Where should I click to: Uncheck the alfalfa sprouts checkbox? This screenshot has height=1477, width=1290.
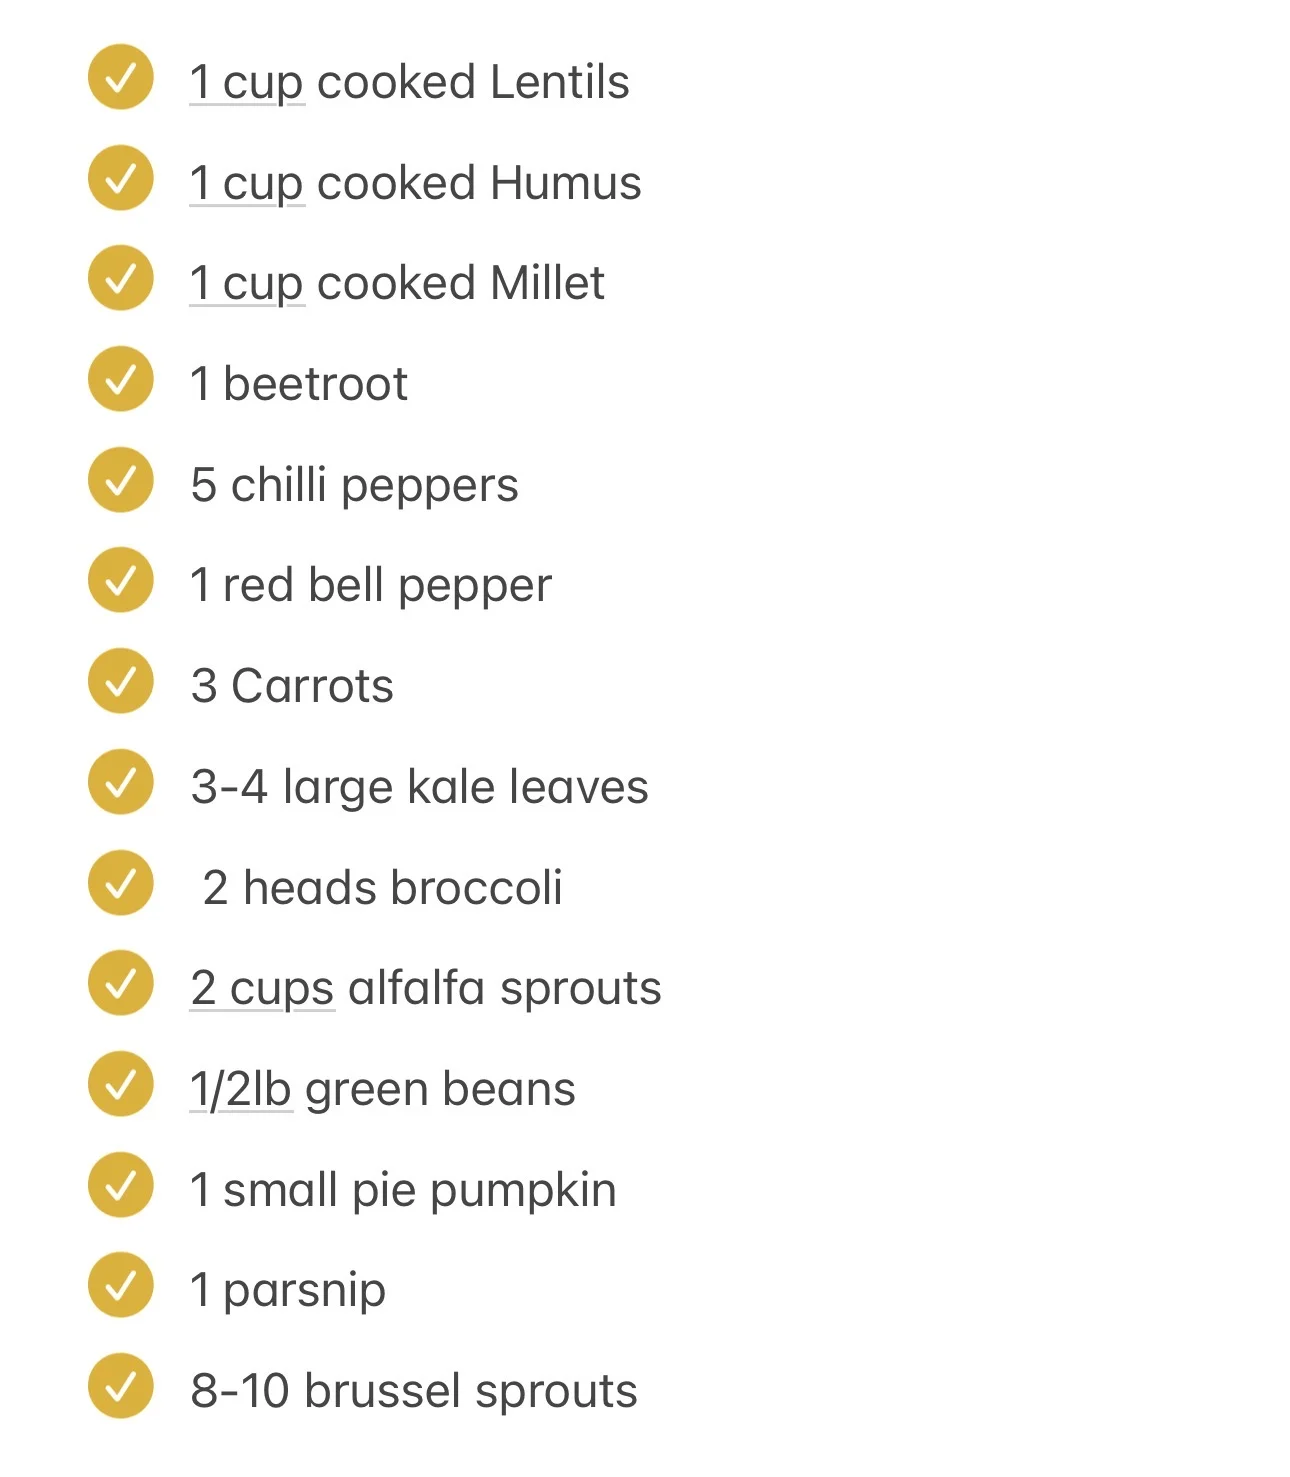click(x=121, y=983)
